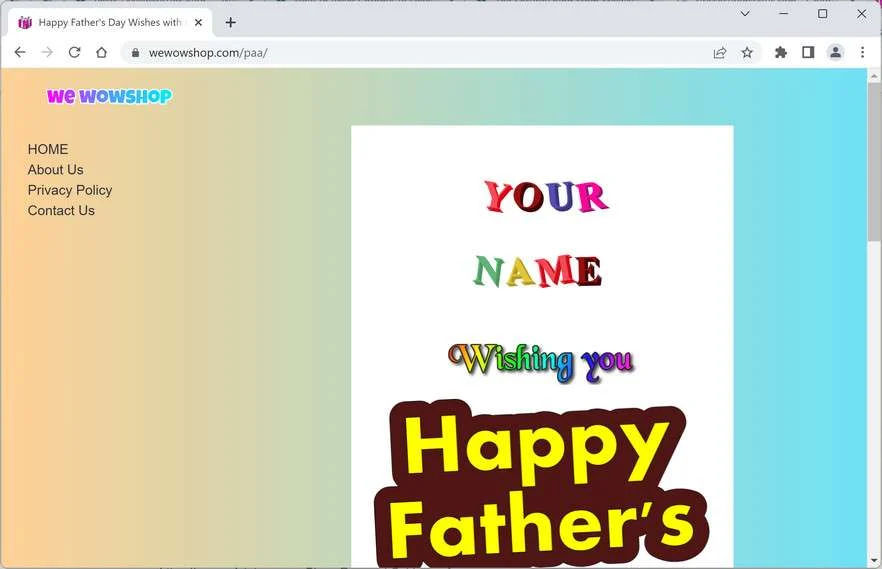The width and height of the screenshot is (882, 569).
Task: Click the colorful NAME text on the card
Action: click(x=538, y=271)
